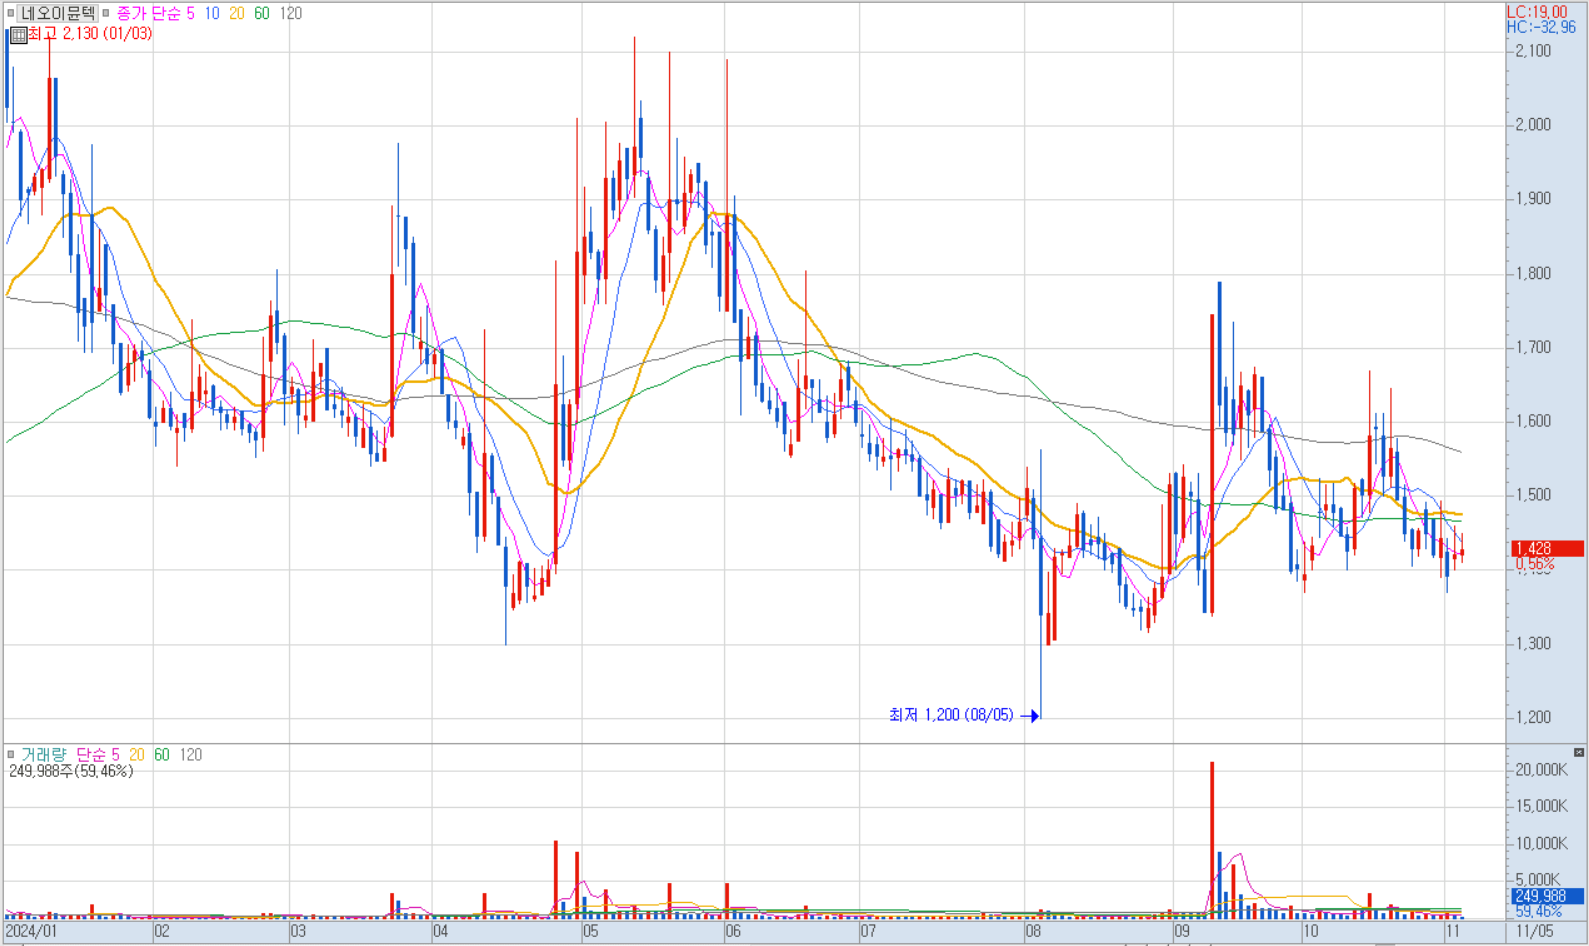Open the data table grid icon
The width and height of the screenshot is (1589, 946).
[18, 34]
